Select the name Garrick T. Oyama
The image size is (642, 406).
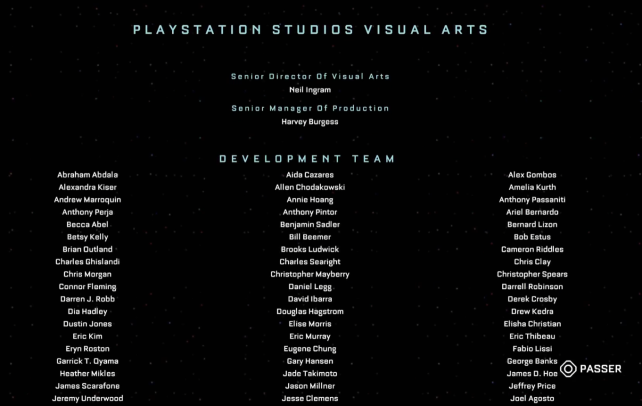point(87,361)
